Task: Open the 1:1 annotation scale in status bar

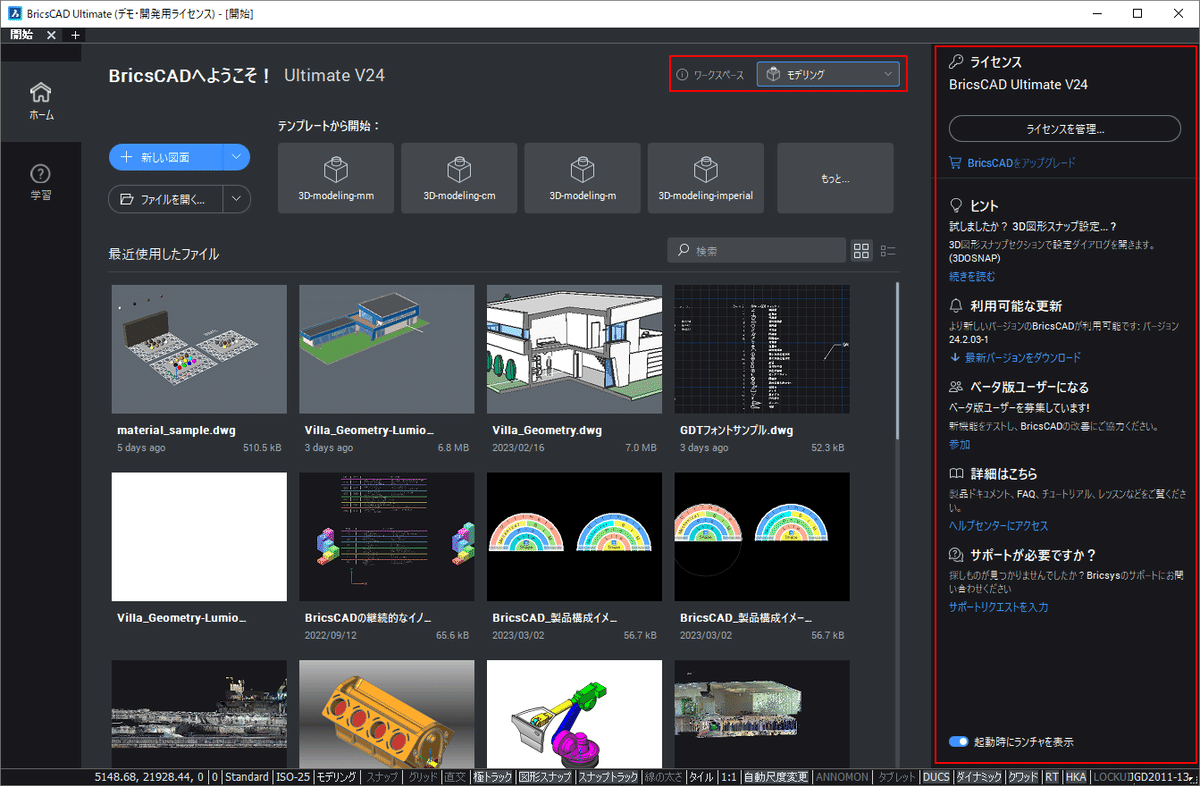Action: point(729,777)
